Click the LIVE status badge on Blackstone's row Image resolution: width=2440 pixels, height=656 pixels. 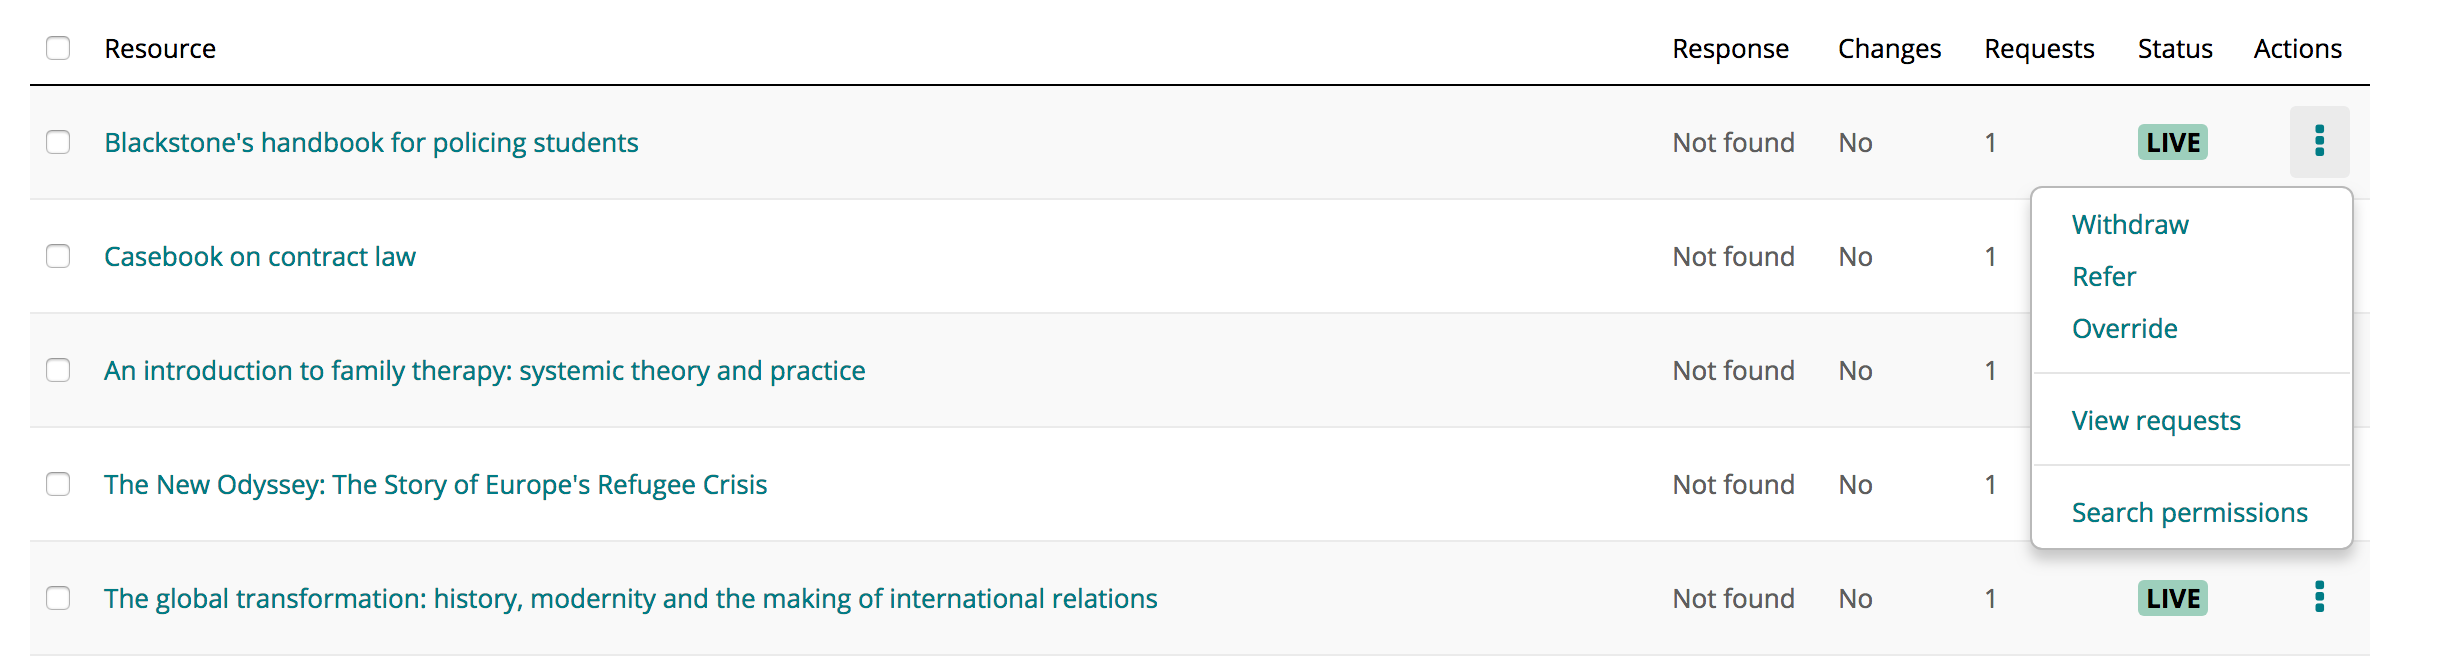(2173, 142)
